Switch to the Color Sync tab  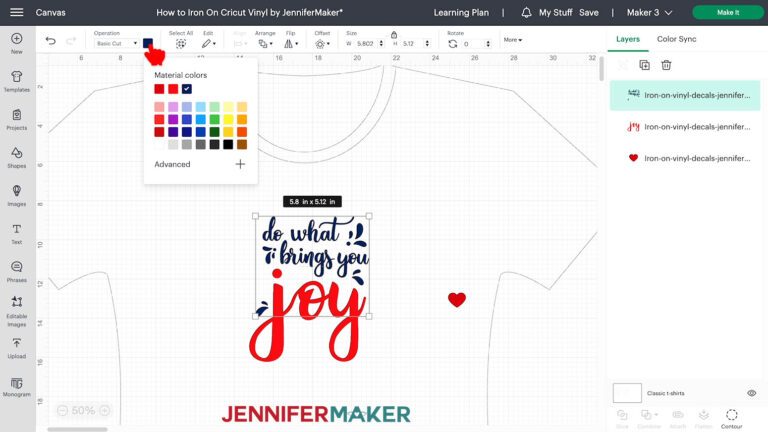point(676,39)
